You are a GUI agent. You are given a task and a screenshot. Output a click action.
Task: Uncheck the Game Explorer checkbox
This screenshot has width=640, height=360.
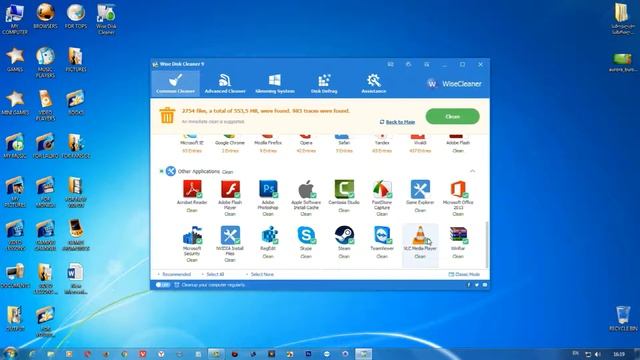[427, 196]
